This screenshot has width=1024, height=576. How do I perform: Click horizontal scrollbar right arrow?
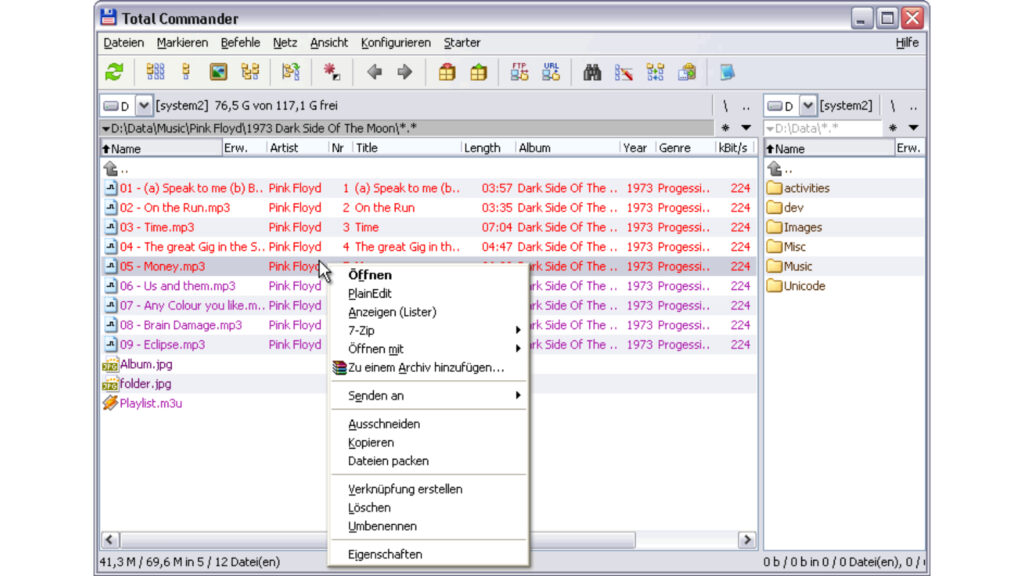click(746, 539)
